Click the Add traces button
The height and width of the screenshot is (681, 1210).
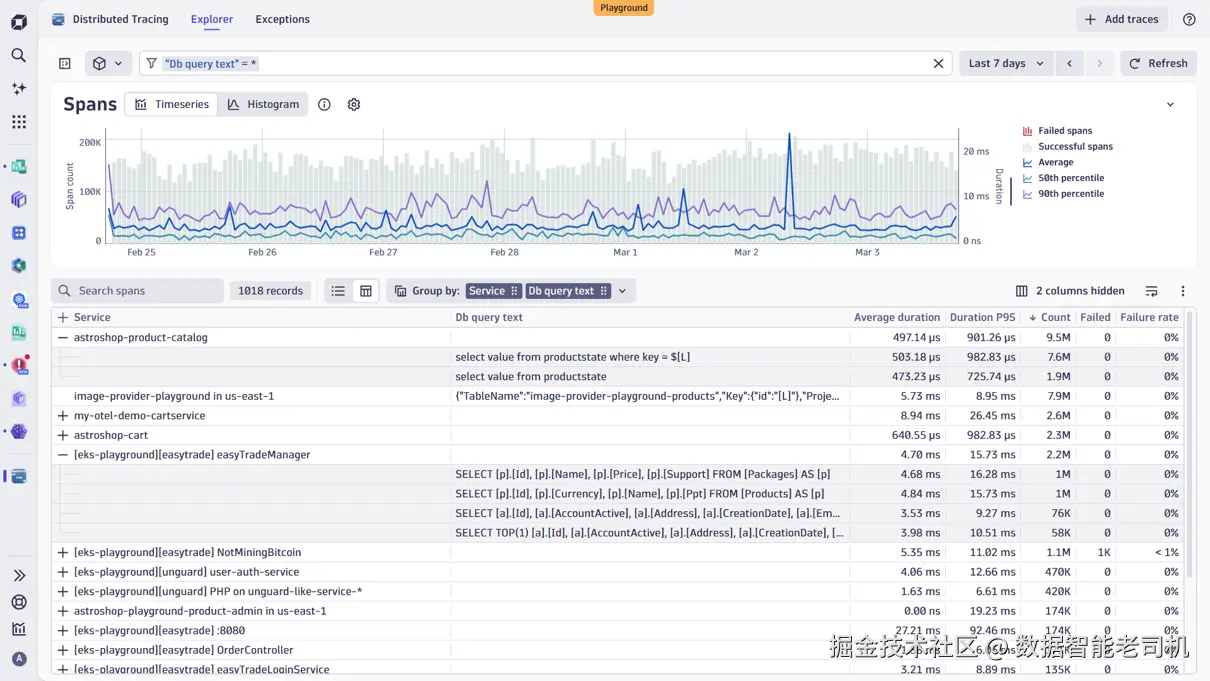pyautogui.click(x=1122, y=19)
